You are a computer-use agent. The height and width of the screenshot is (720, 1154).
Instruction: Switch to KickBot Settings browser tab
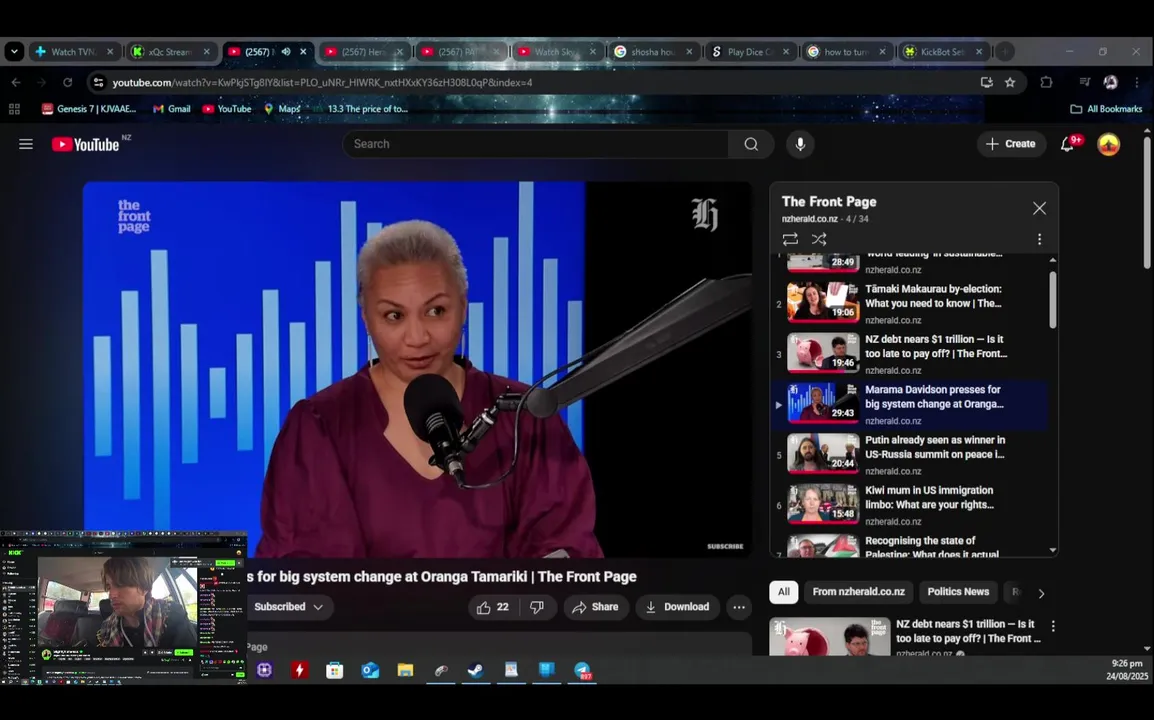943,52
